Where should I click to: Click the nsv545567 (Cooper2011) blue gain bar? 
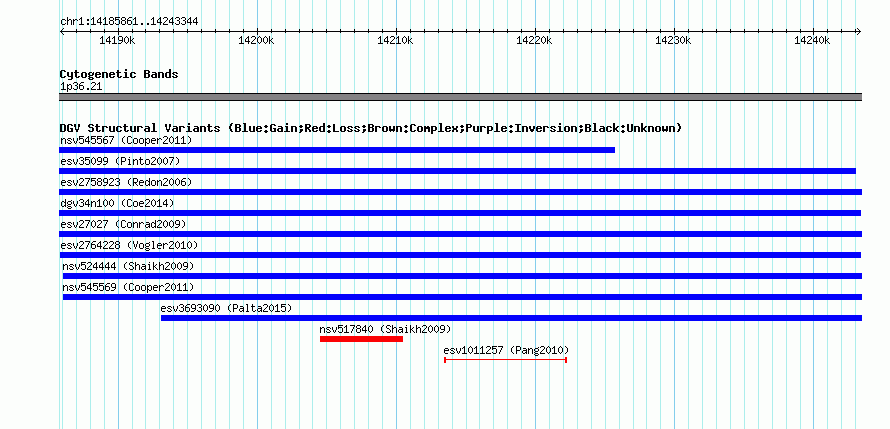click(337, 150)
